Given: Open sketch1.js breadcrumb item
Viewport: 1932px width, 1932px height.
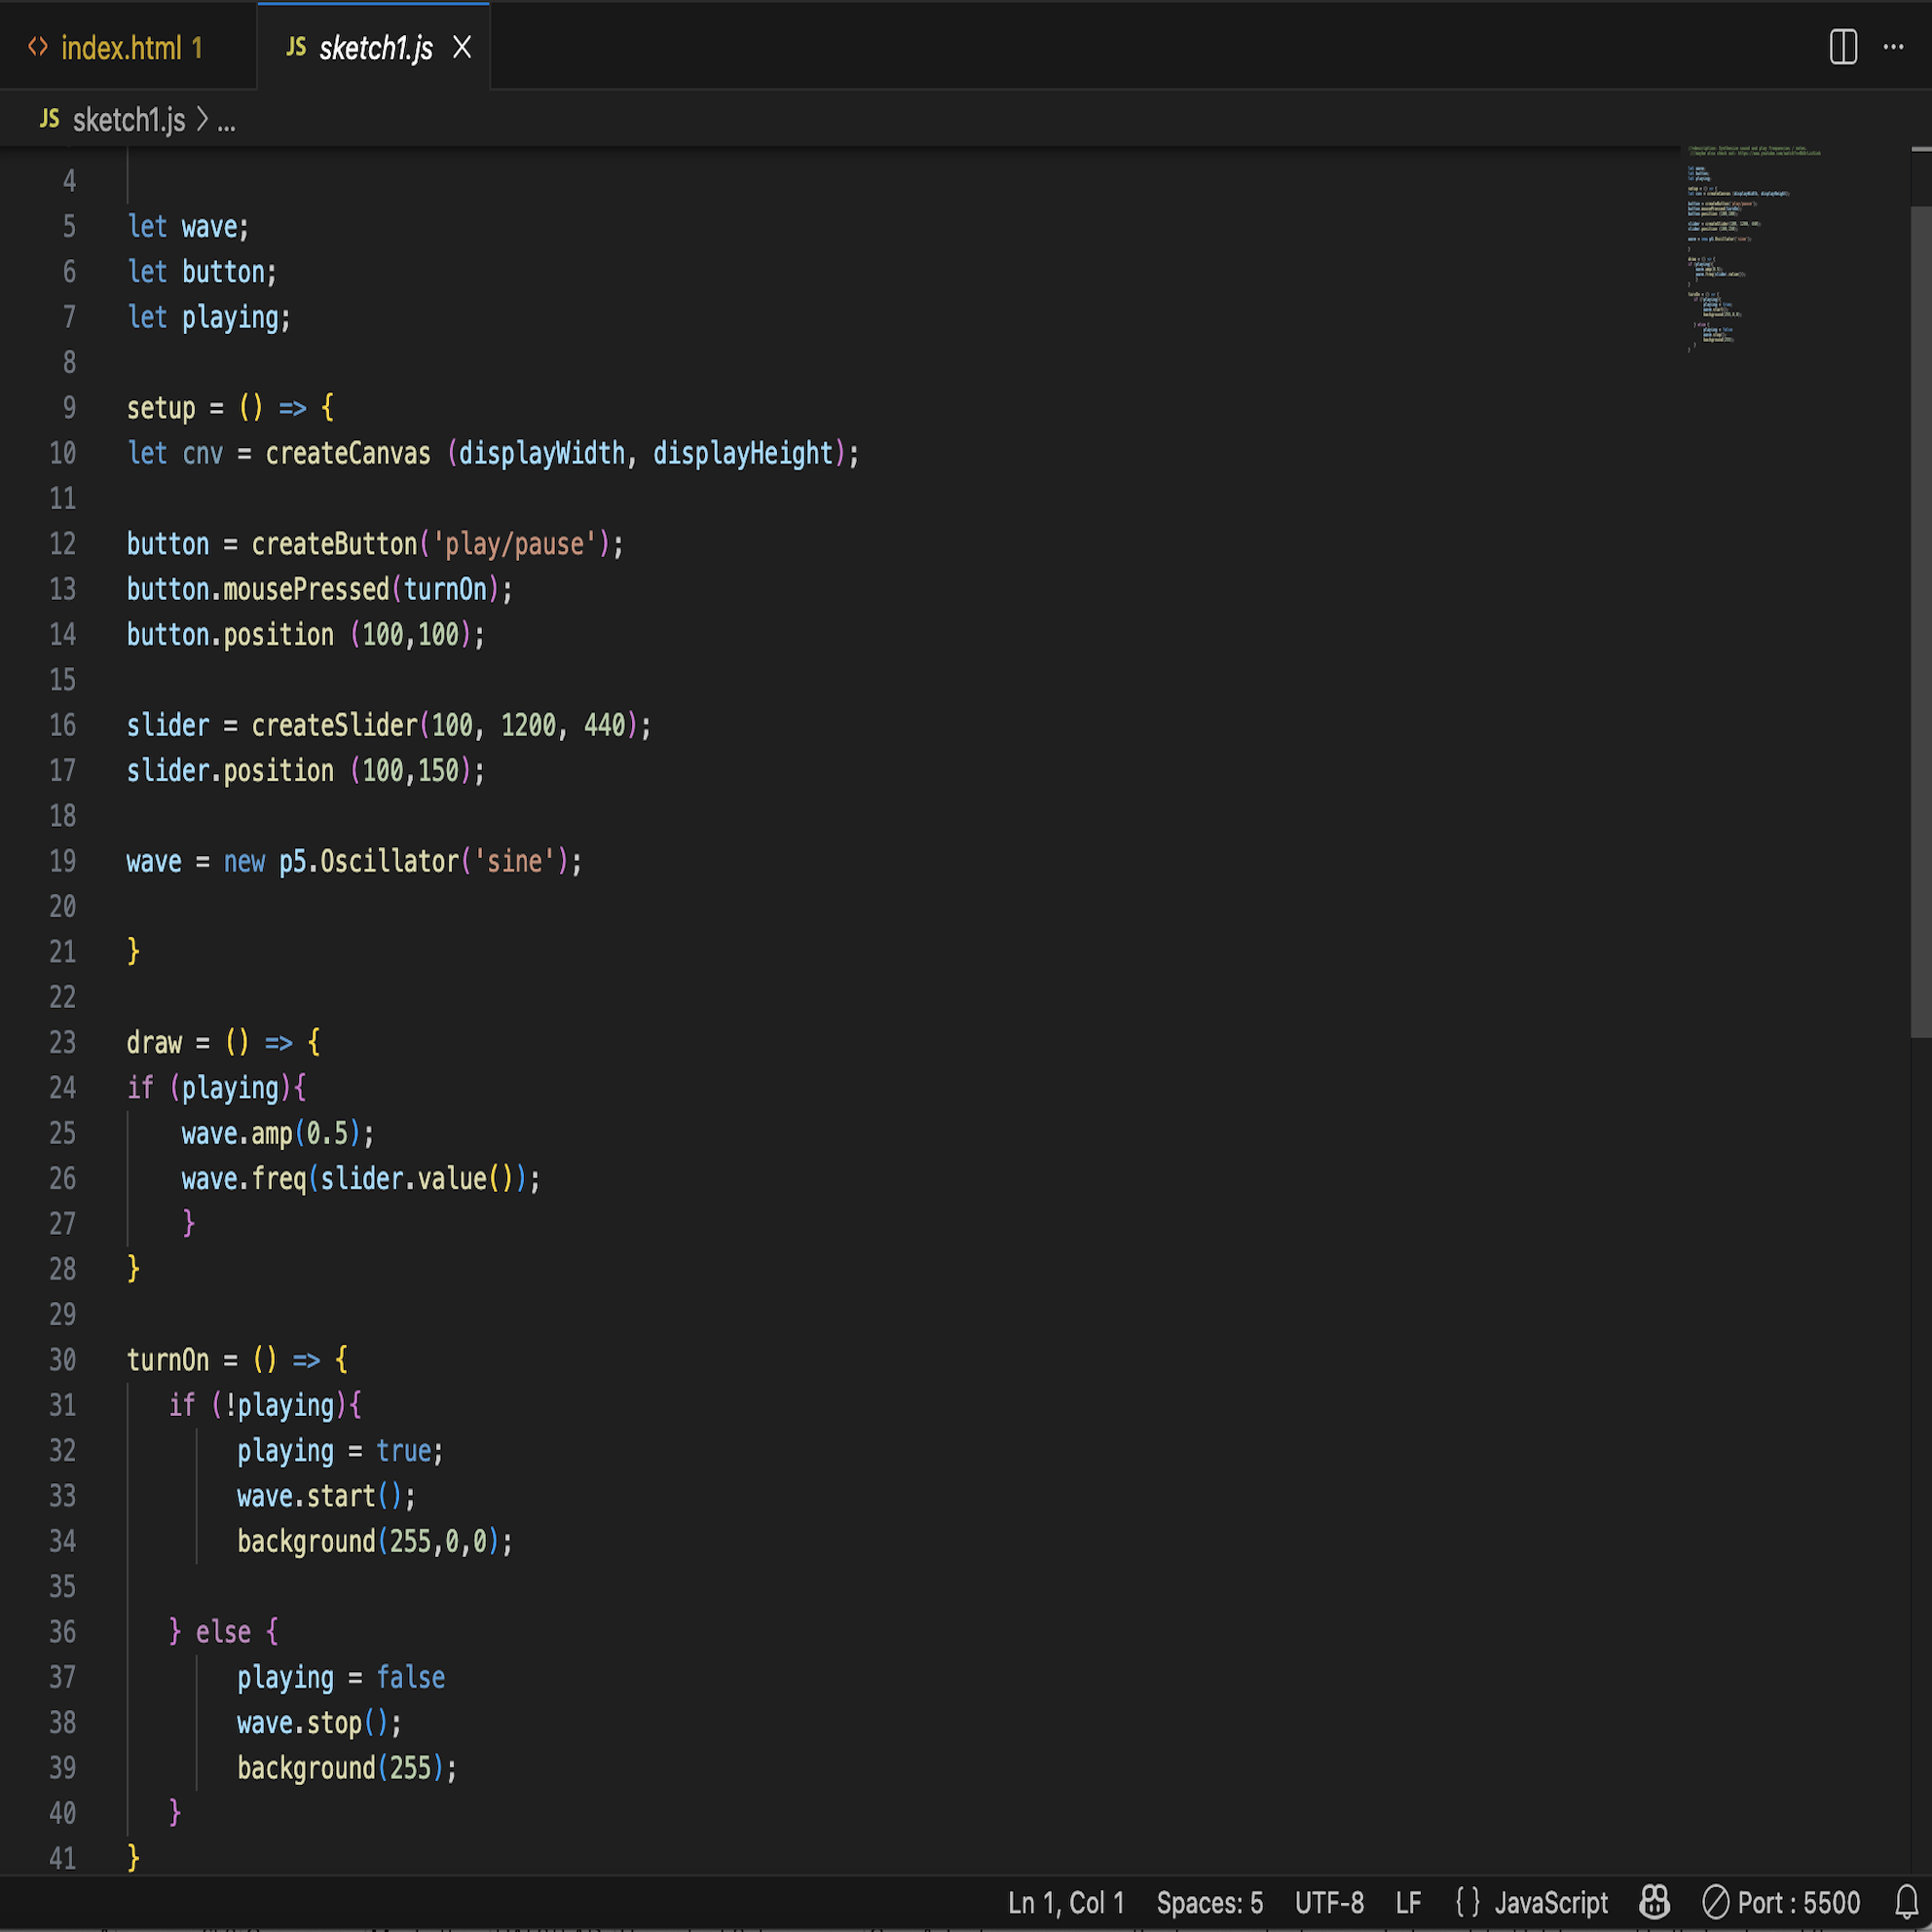Looking at the screenshot, I should 129,121.
